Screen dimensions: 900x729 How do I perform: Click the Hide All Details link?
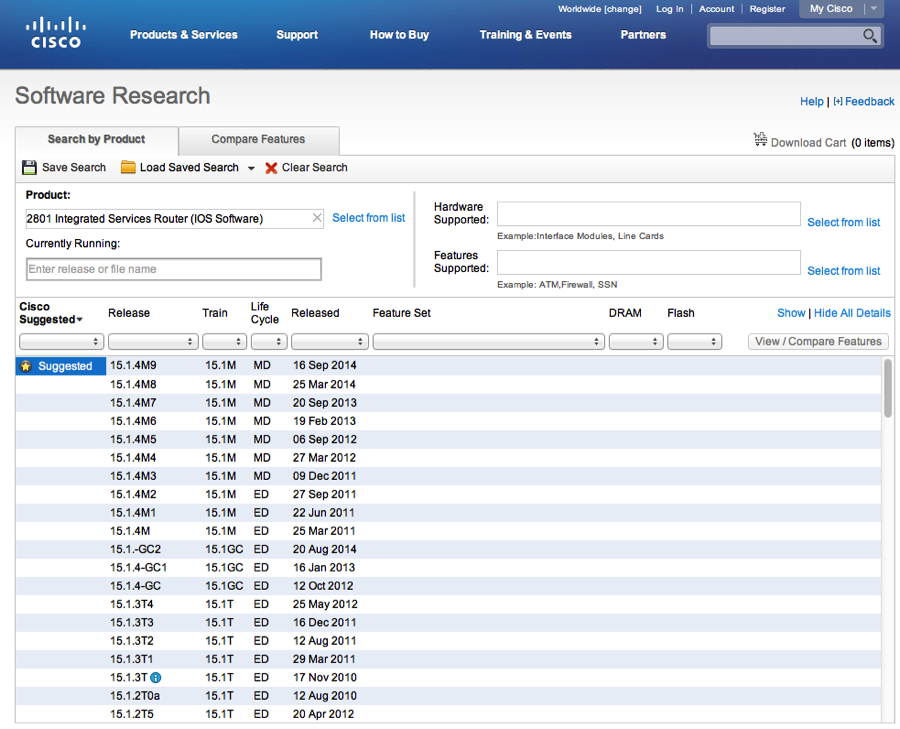coord(852,313)
